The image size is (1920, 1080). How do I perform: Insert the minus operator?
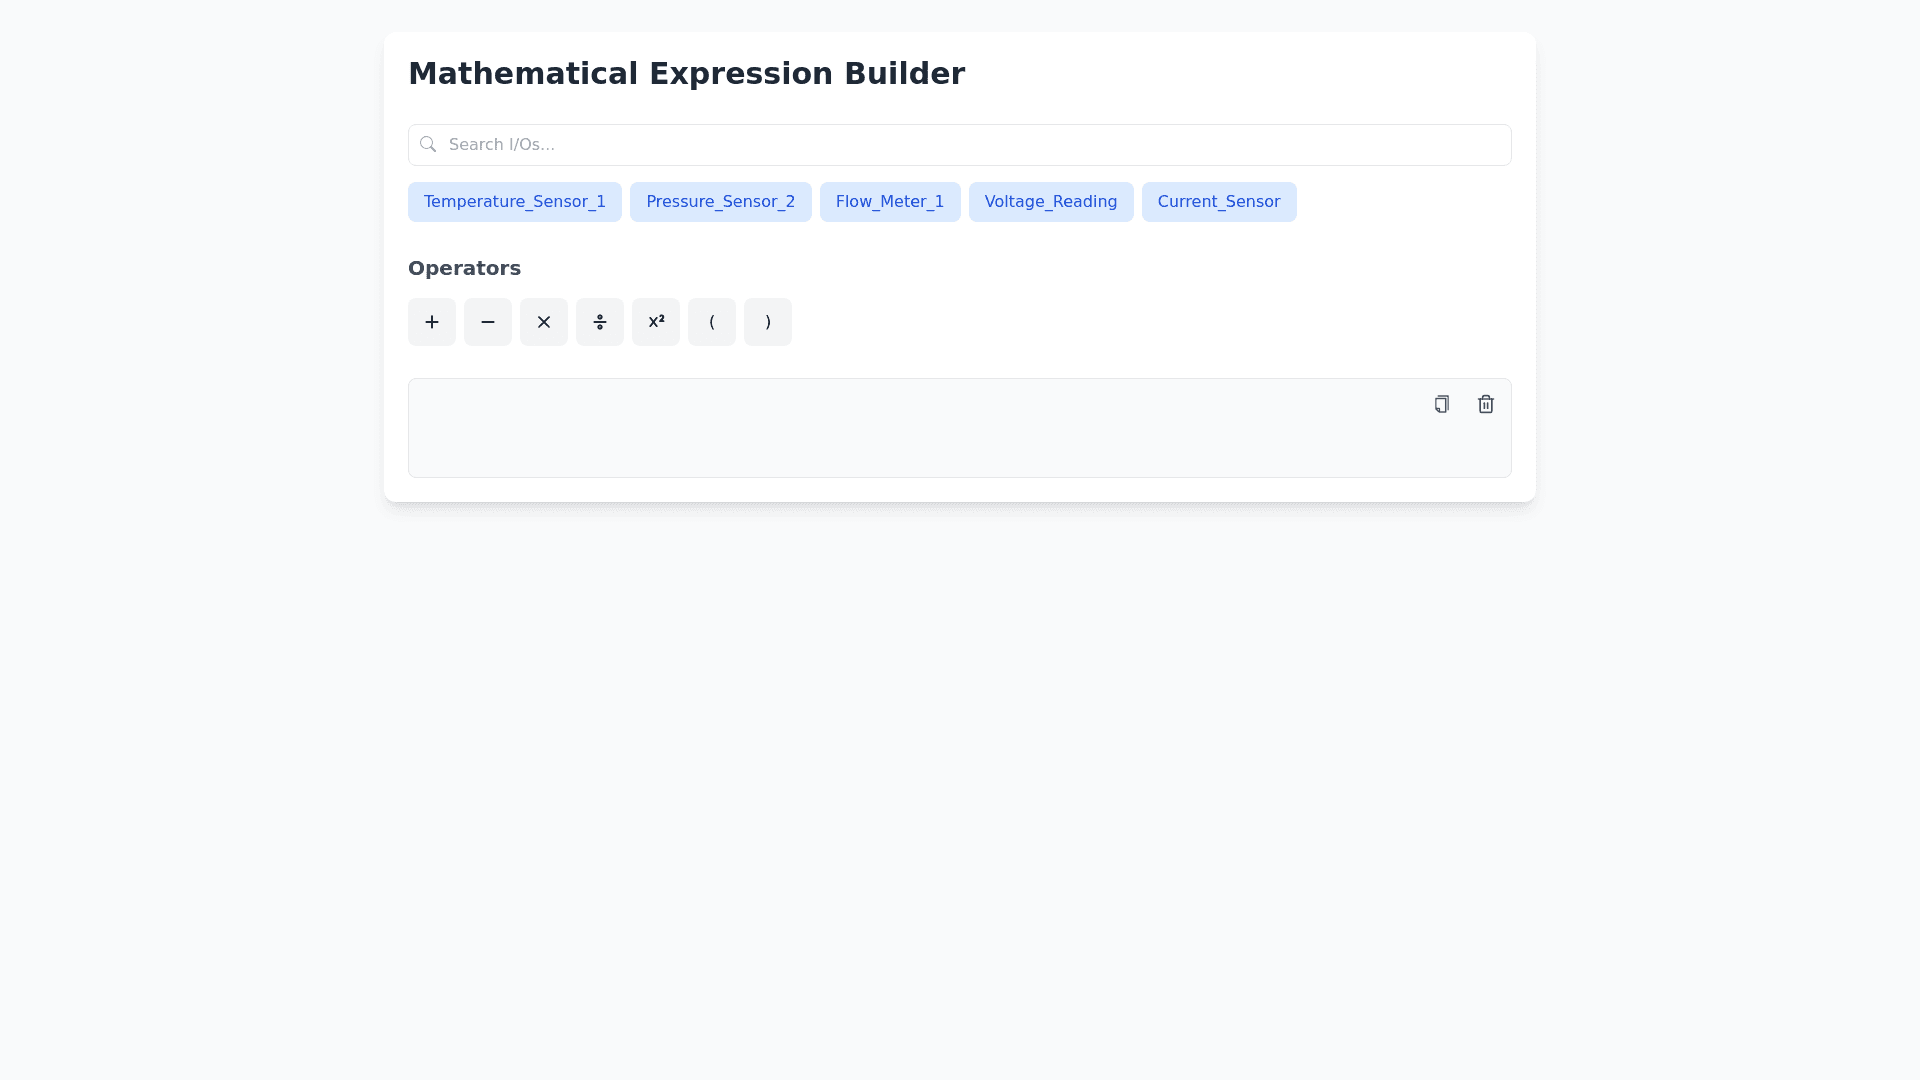488,322
